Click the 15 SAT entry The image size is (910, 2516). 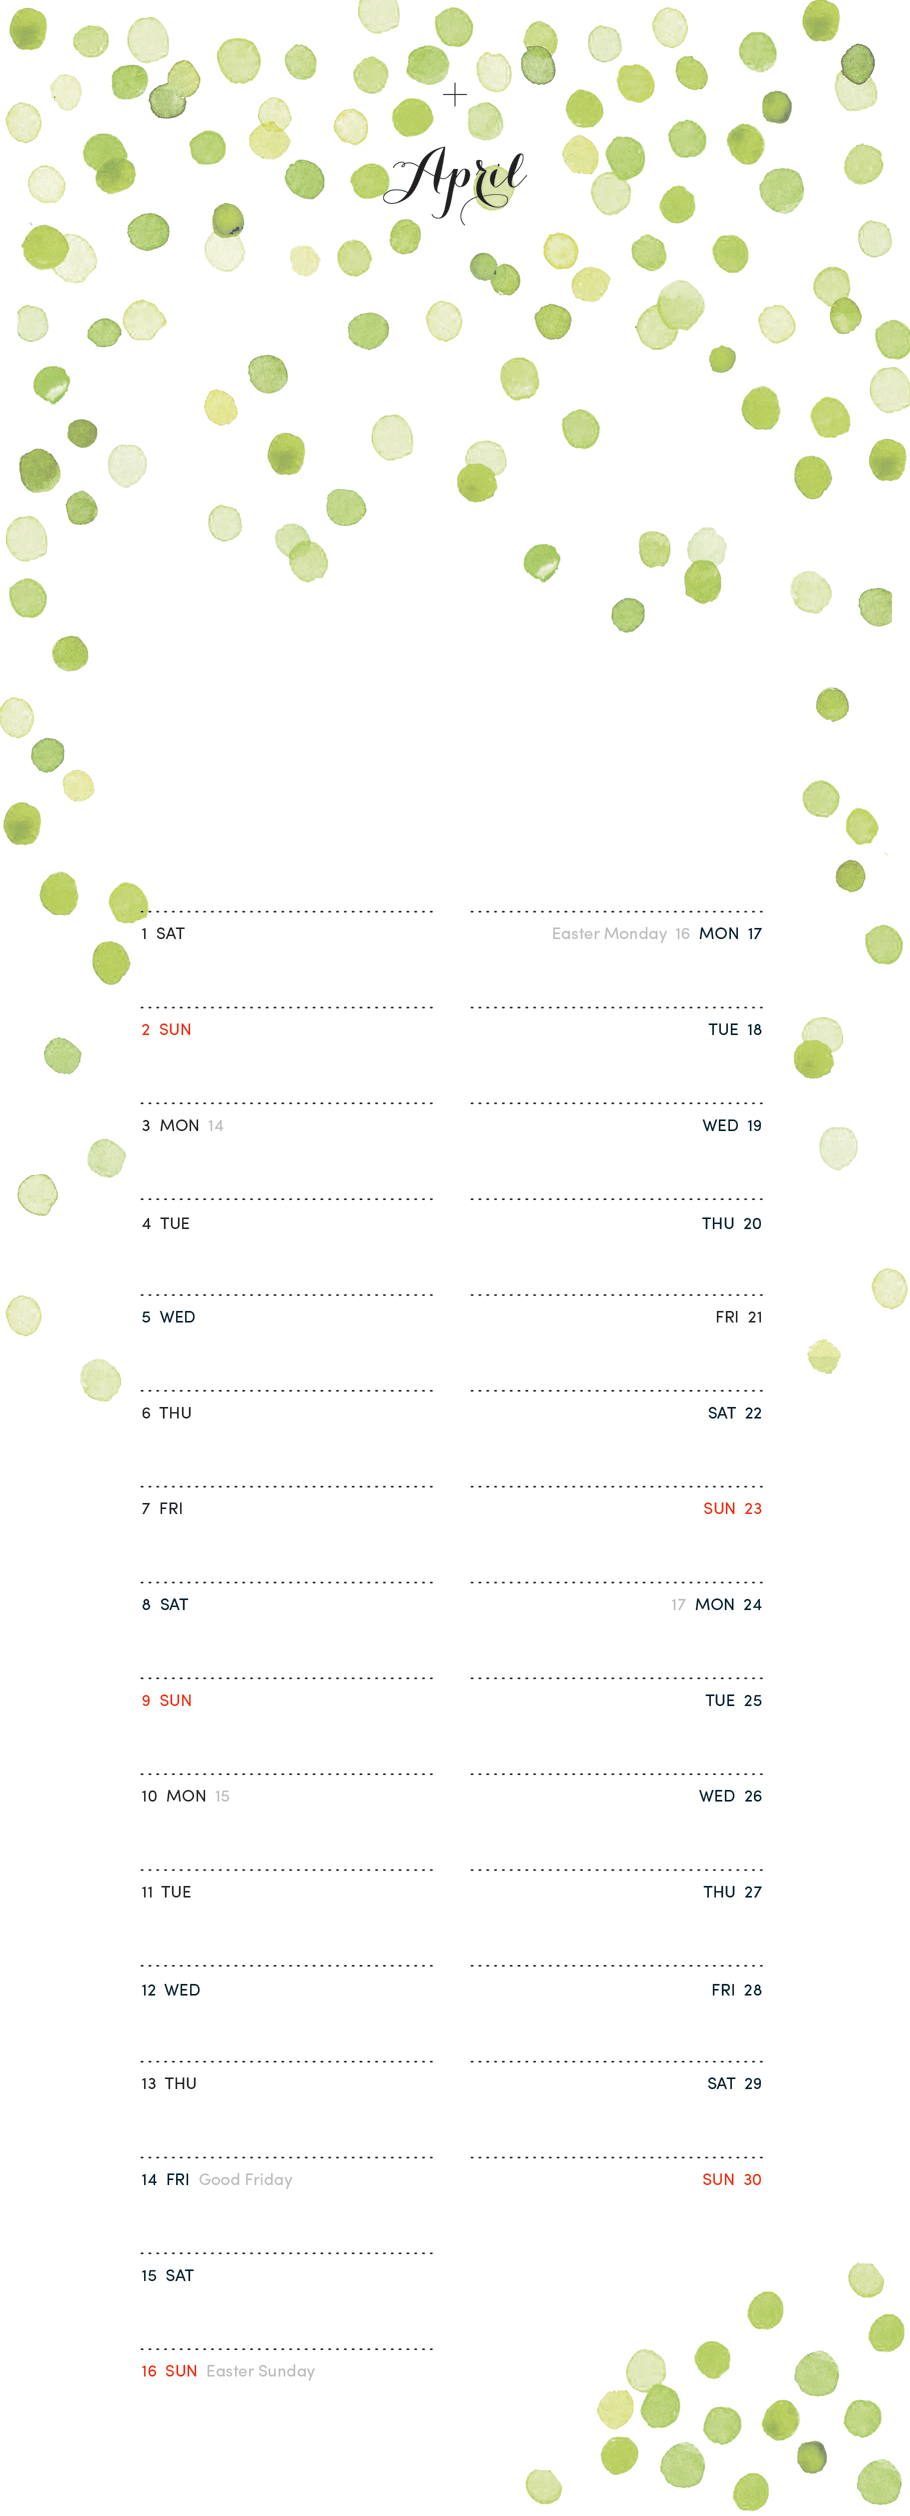pyautogui.click(x=168, y=2276)
